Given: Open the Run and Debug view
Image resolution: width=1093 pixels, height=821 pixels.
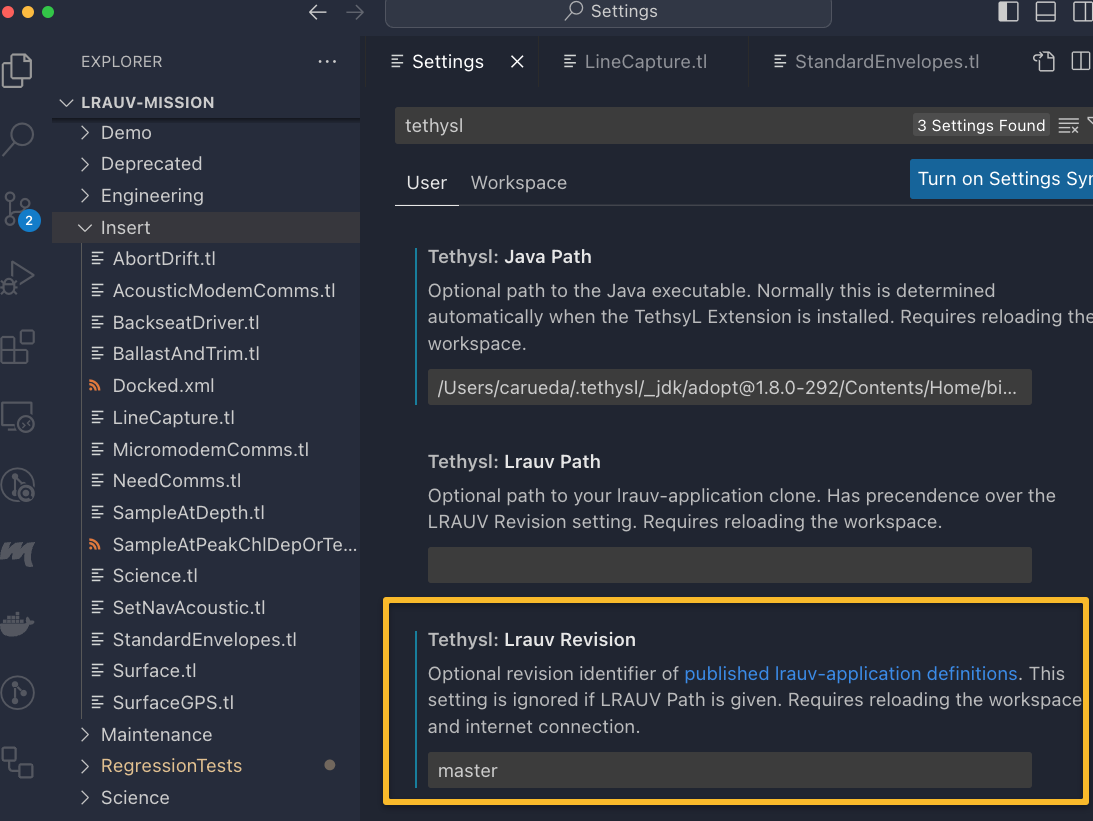Looking at the screenshot, I should coord(18,277).
